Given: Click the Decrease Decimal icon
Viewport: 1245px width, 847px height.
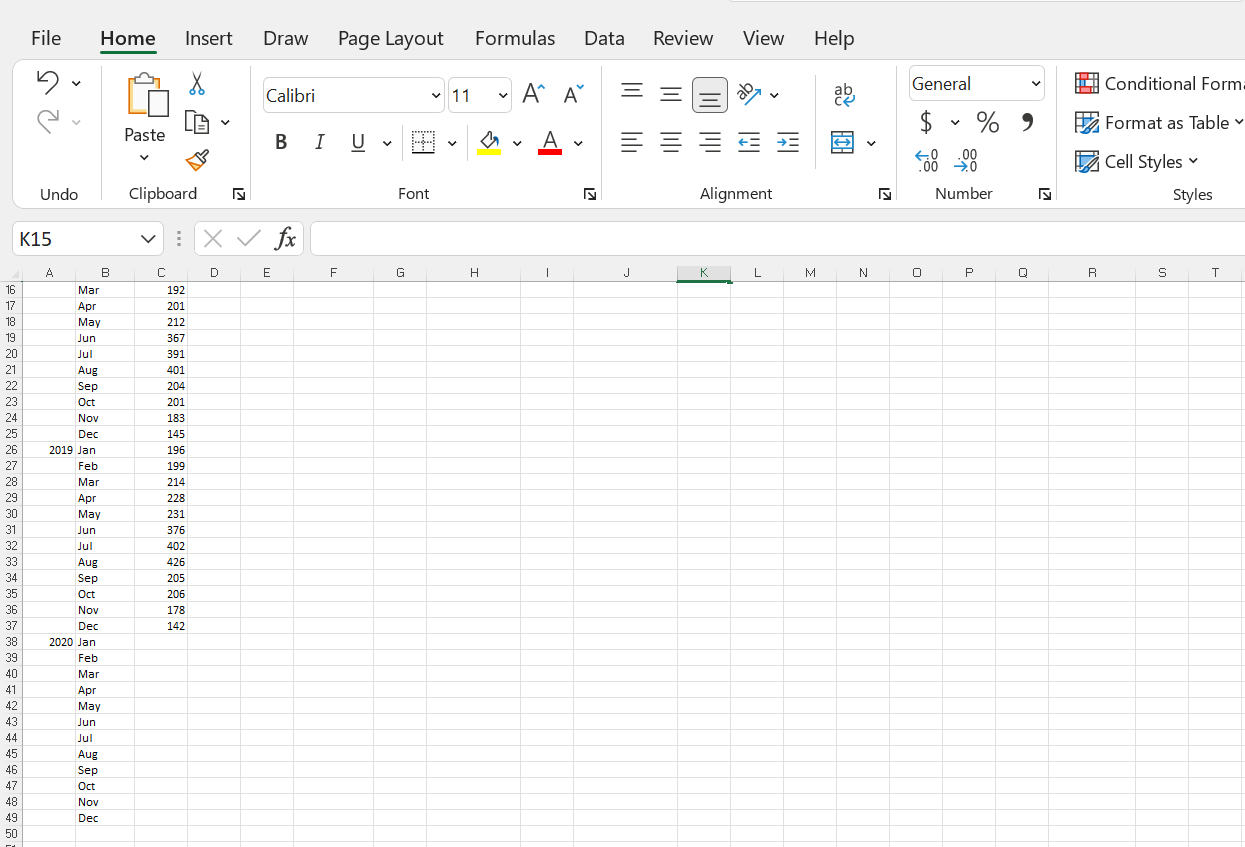Looking at the screenshot, I should pyautogui.click(x=966, y=160).
